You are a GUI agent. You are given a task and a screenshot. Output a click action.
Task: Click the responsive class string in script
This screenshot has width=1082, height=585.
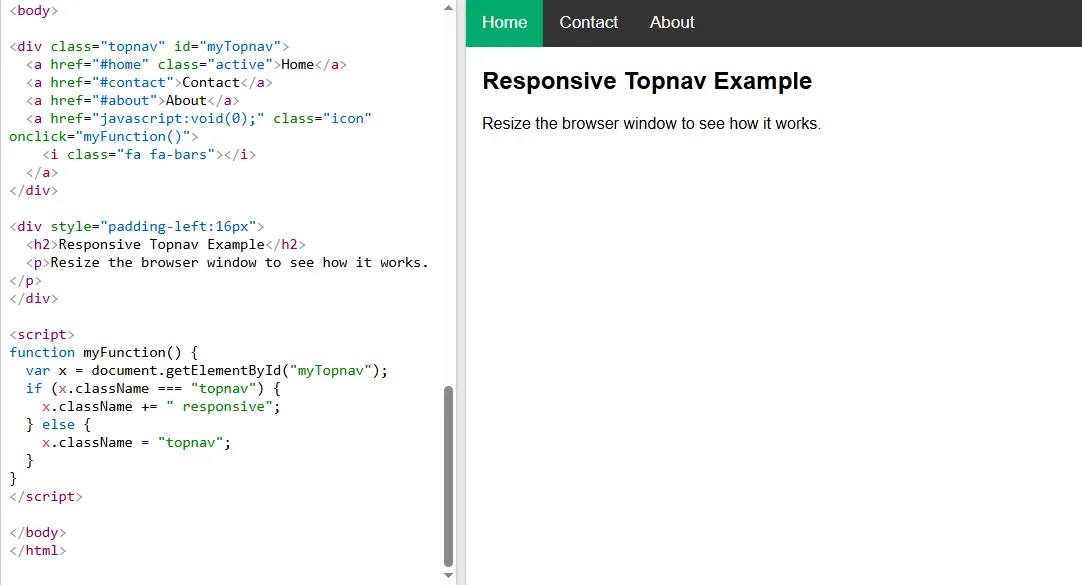point(225,406)
